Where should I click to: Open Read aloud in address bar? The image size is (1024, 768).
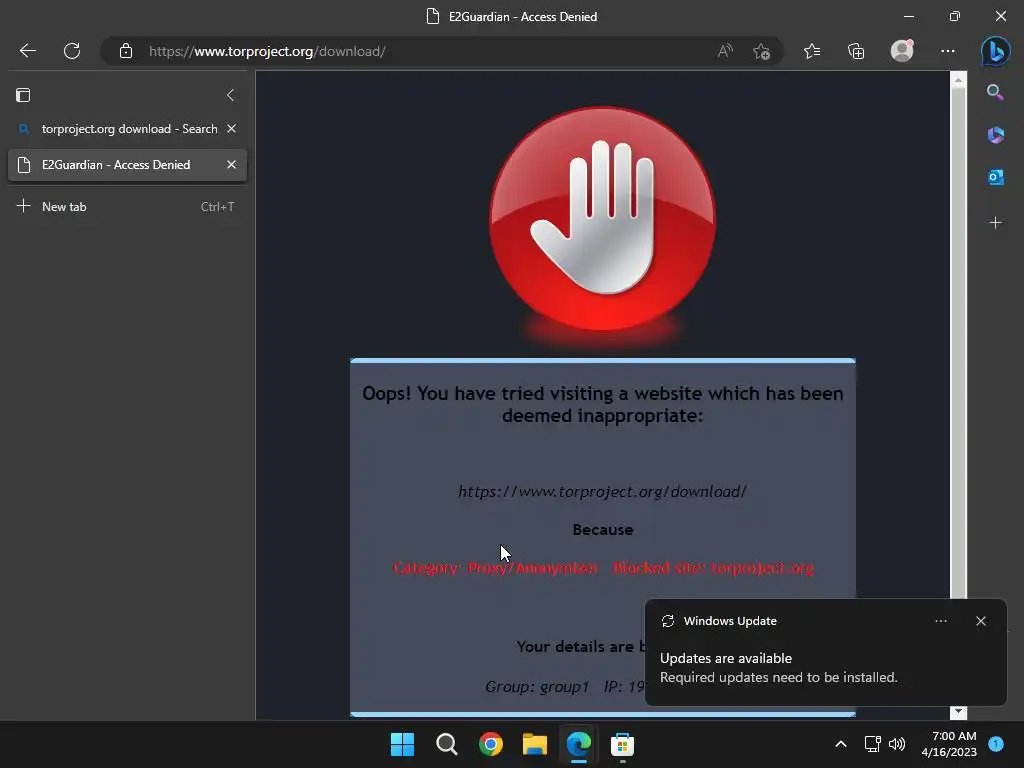tap(725, 51)
